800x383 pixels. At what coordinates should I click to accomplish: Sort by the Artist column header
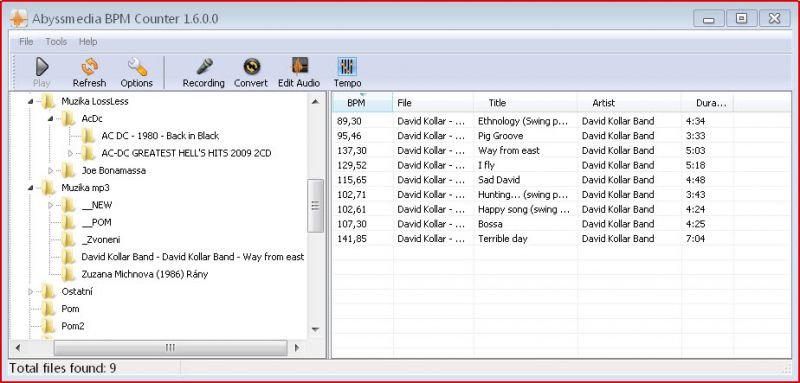point(630,103)
